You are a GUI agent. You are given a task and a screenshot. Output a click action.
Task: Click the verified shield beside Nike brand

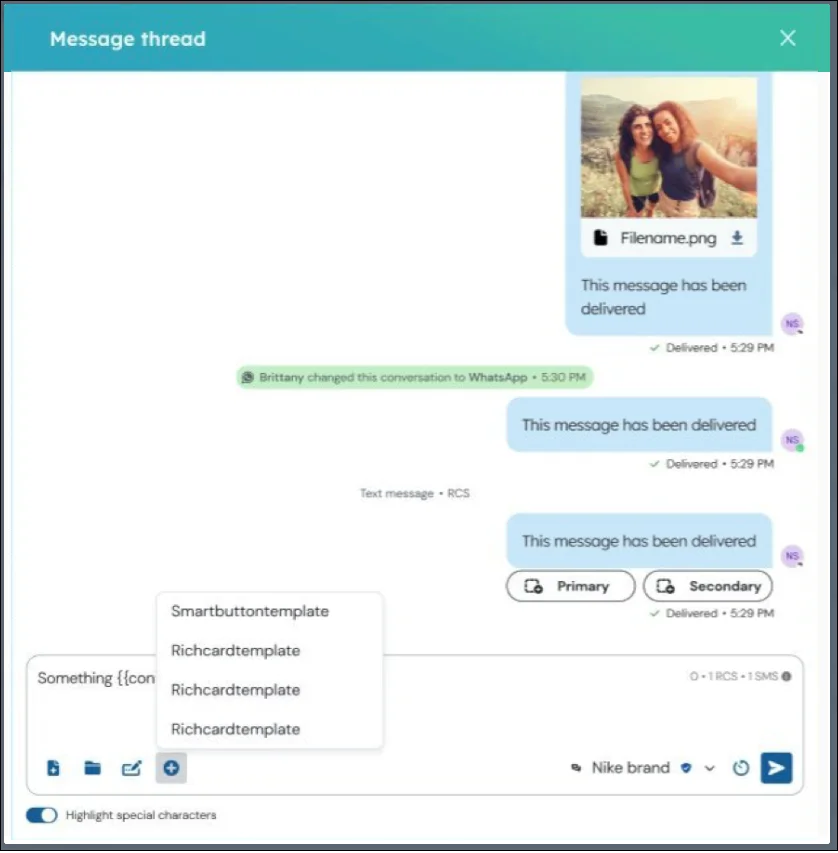coord(686,768)
